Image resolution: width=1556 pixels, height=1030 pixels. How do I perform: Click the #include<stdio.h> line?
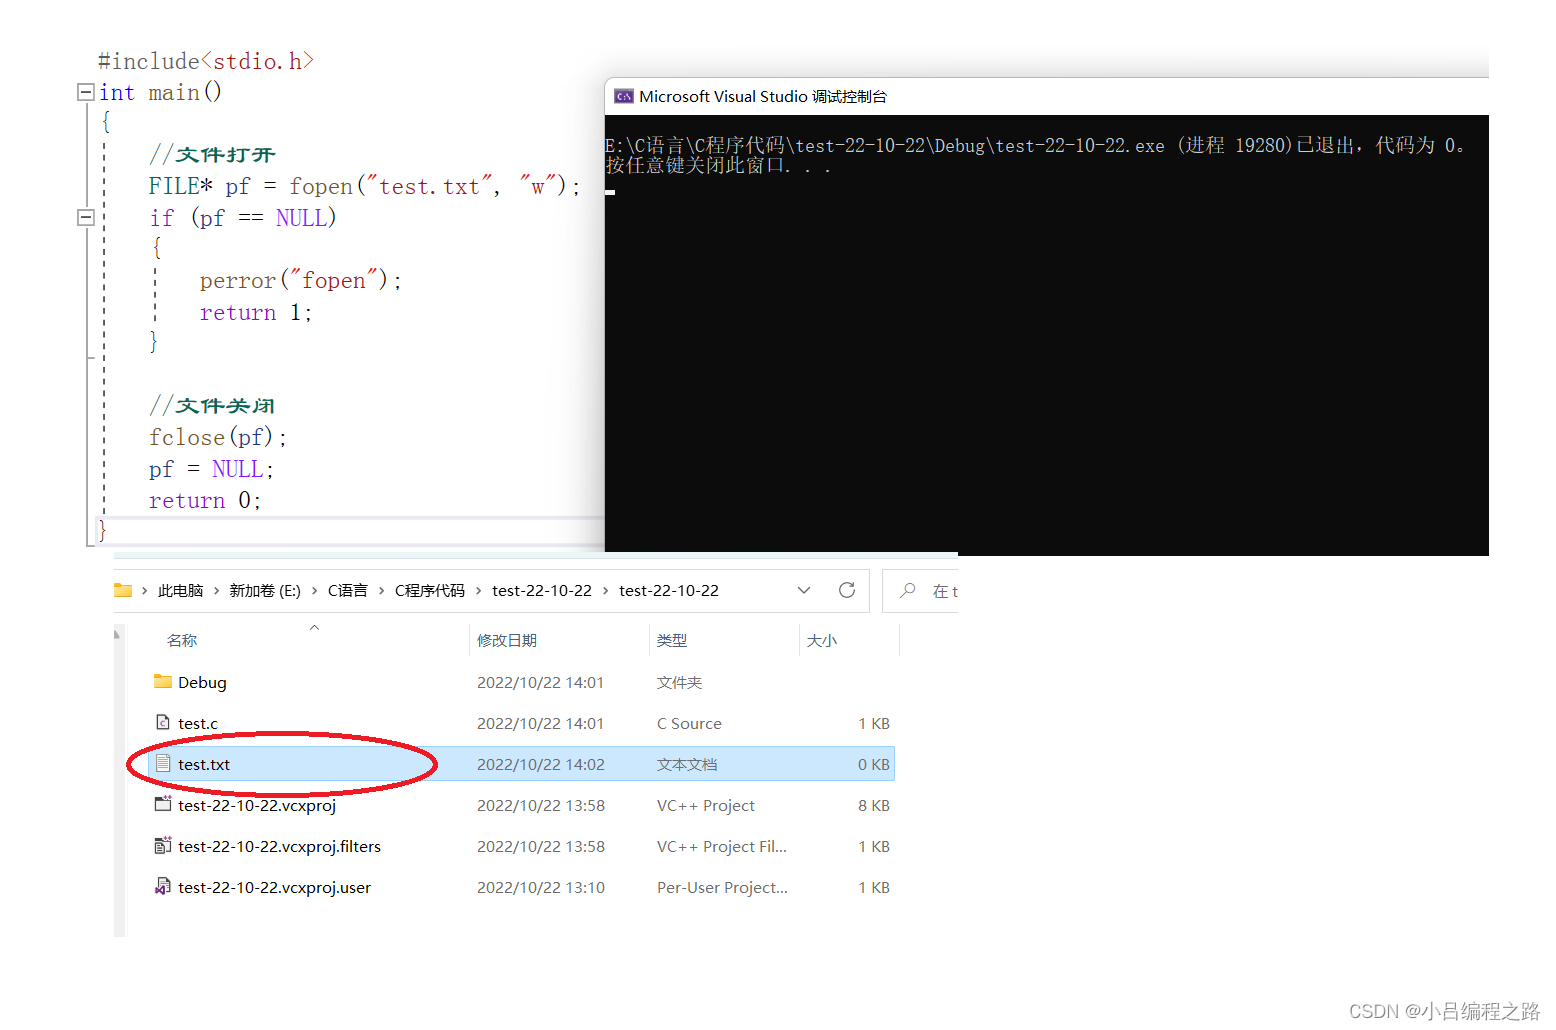pos(206,61)
